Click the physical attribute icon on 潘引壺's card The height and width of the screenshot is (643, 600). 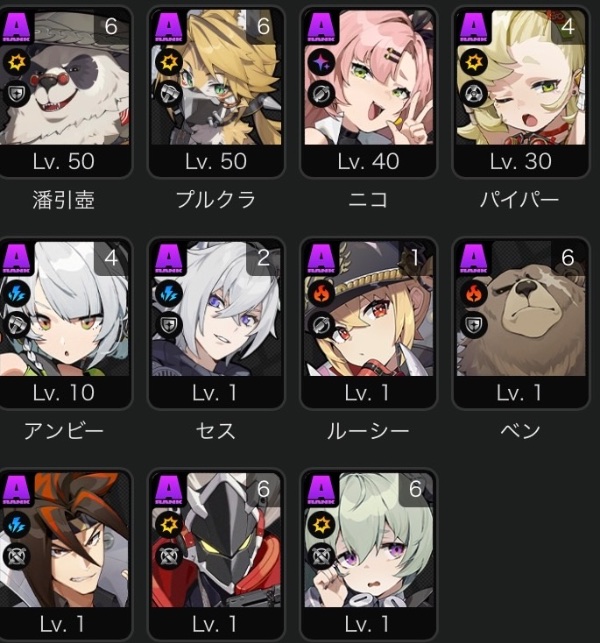(16, 62)
